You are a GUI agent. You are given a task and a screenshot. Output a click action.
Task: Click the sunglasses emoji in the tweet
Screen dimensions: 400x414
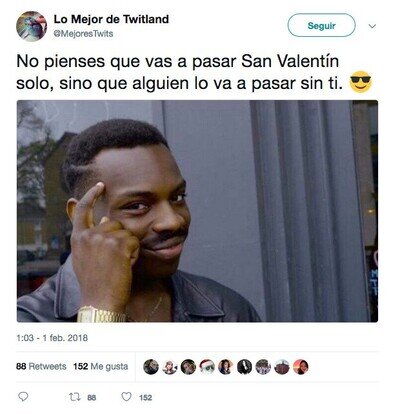pyautogui.click(x=360, y=82)
